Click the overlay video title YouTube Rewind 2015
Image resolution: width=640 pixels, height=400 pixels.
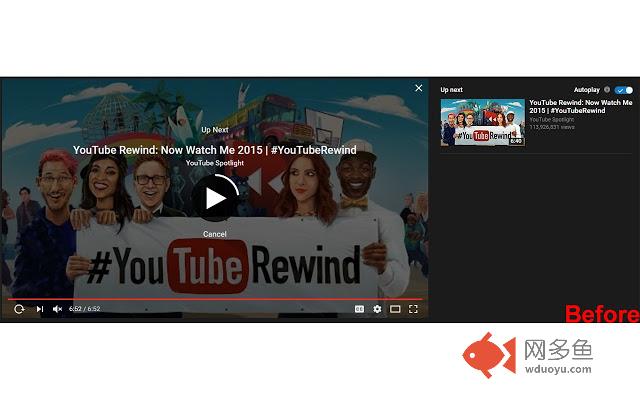point(215,150)
